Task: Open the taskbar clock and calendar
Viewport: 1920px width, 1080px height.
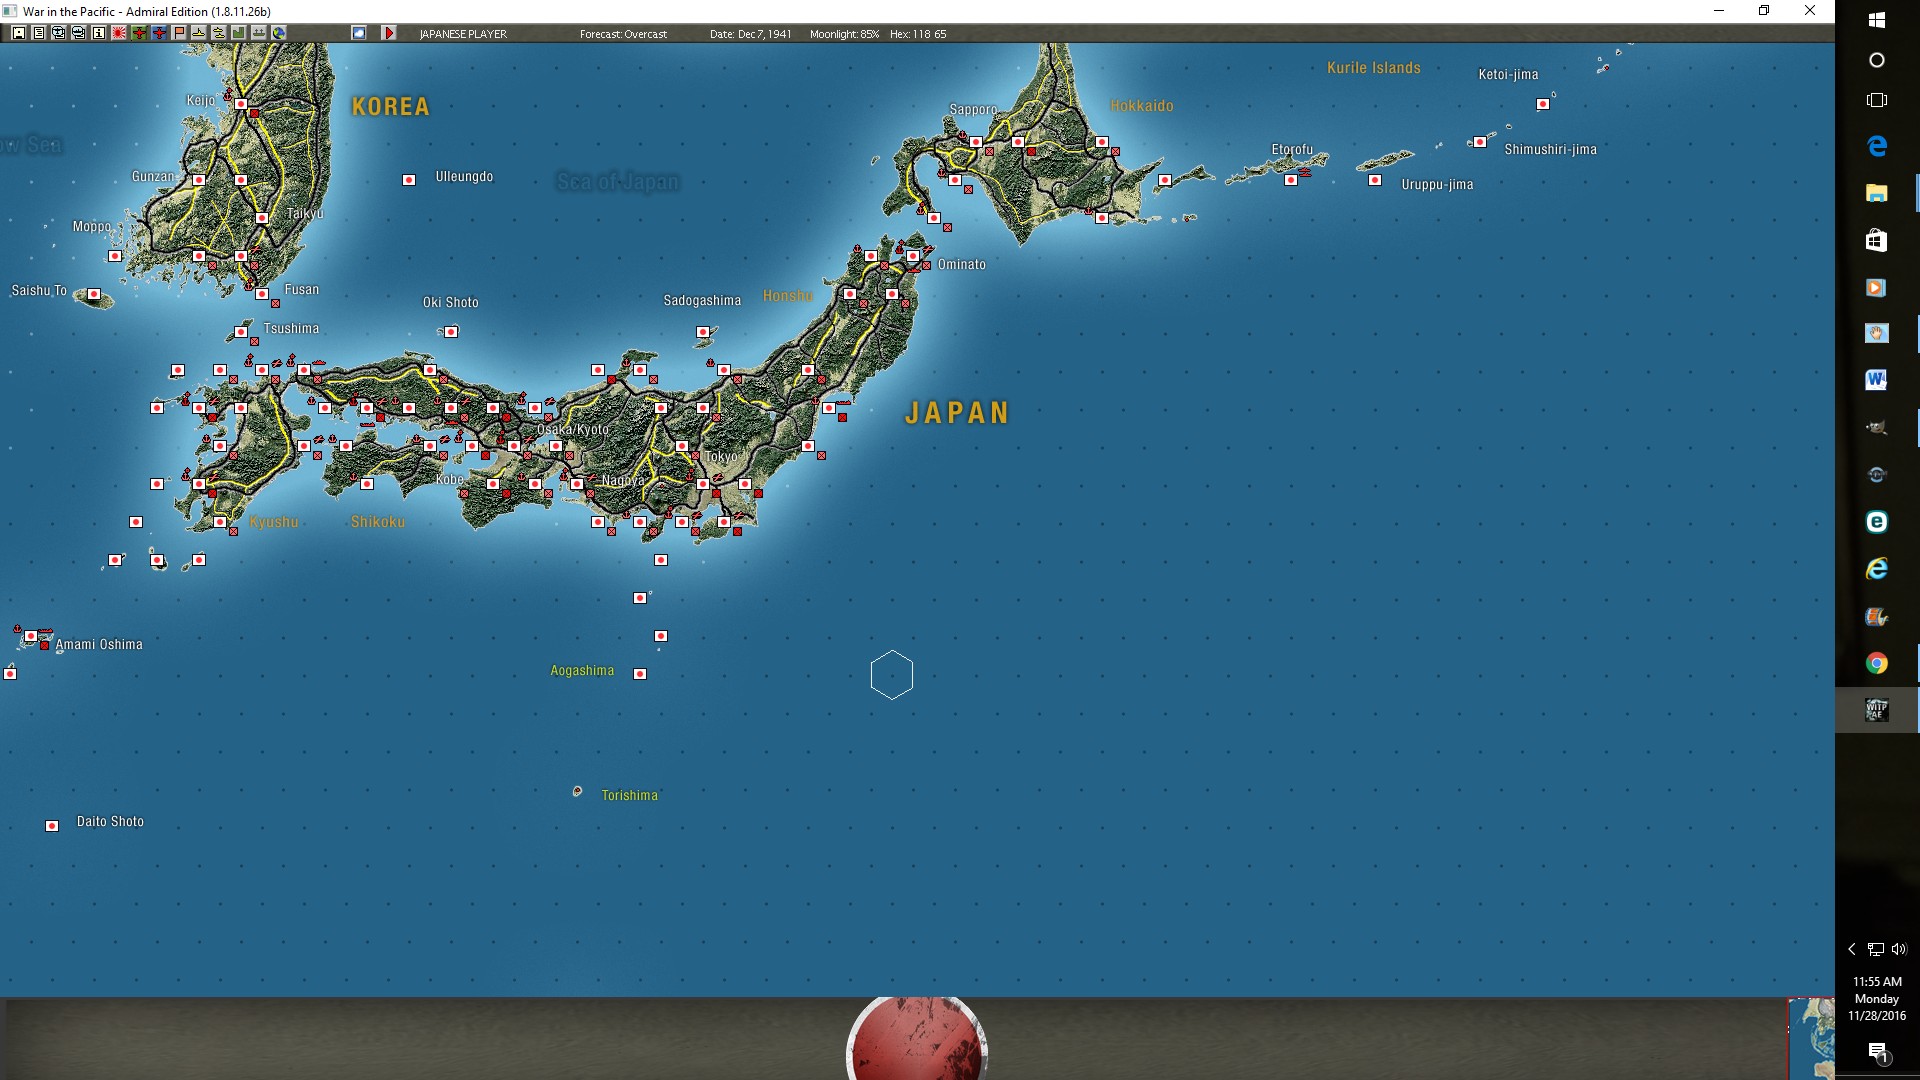Action: click(x=1877, y=998)
